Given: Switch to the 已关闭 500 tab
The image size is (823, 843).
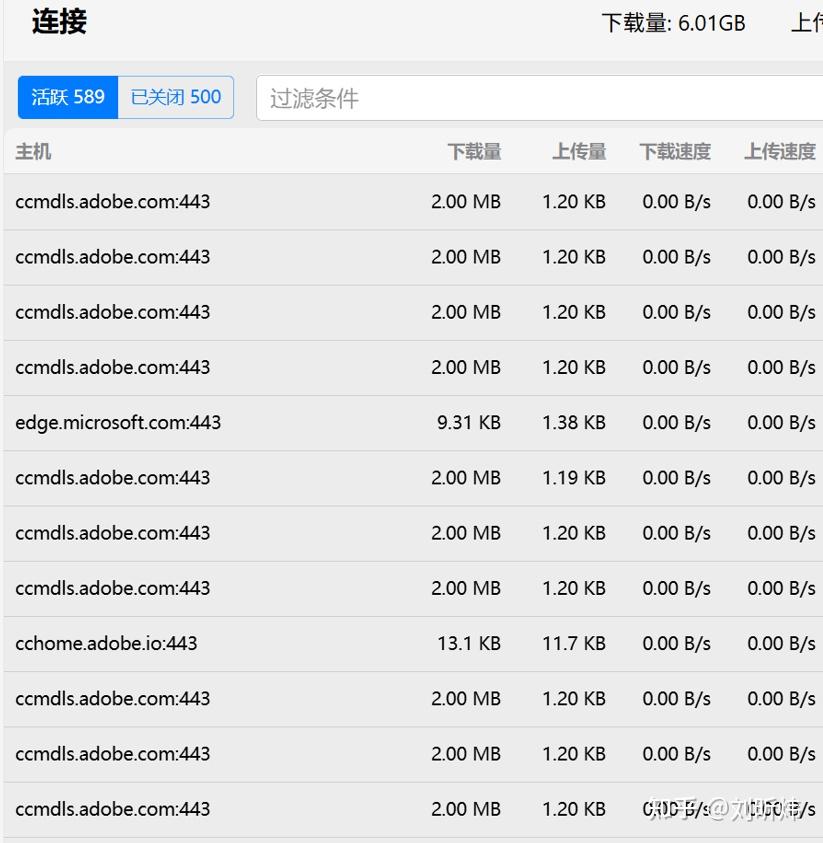Looking at the screenshot, I should 176,97.
